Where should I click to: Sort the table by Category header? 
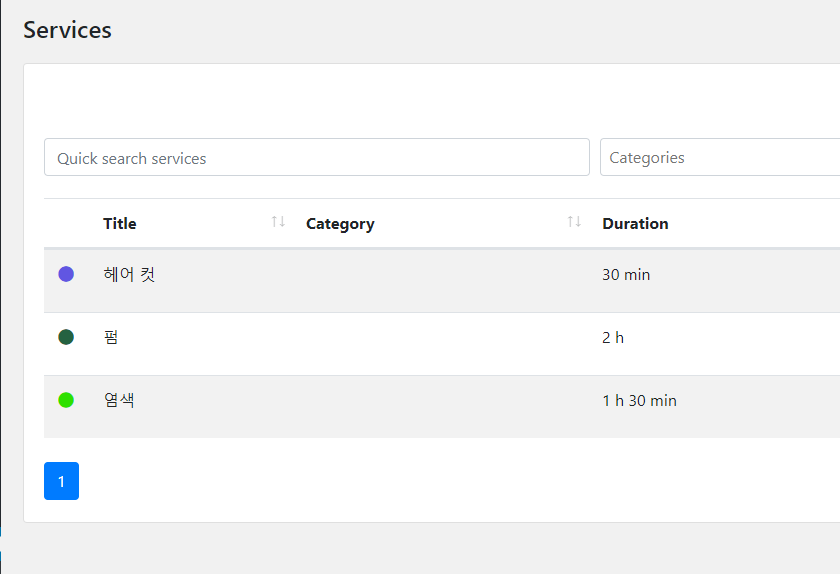tap(340, 224)
